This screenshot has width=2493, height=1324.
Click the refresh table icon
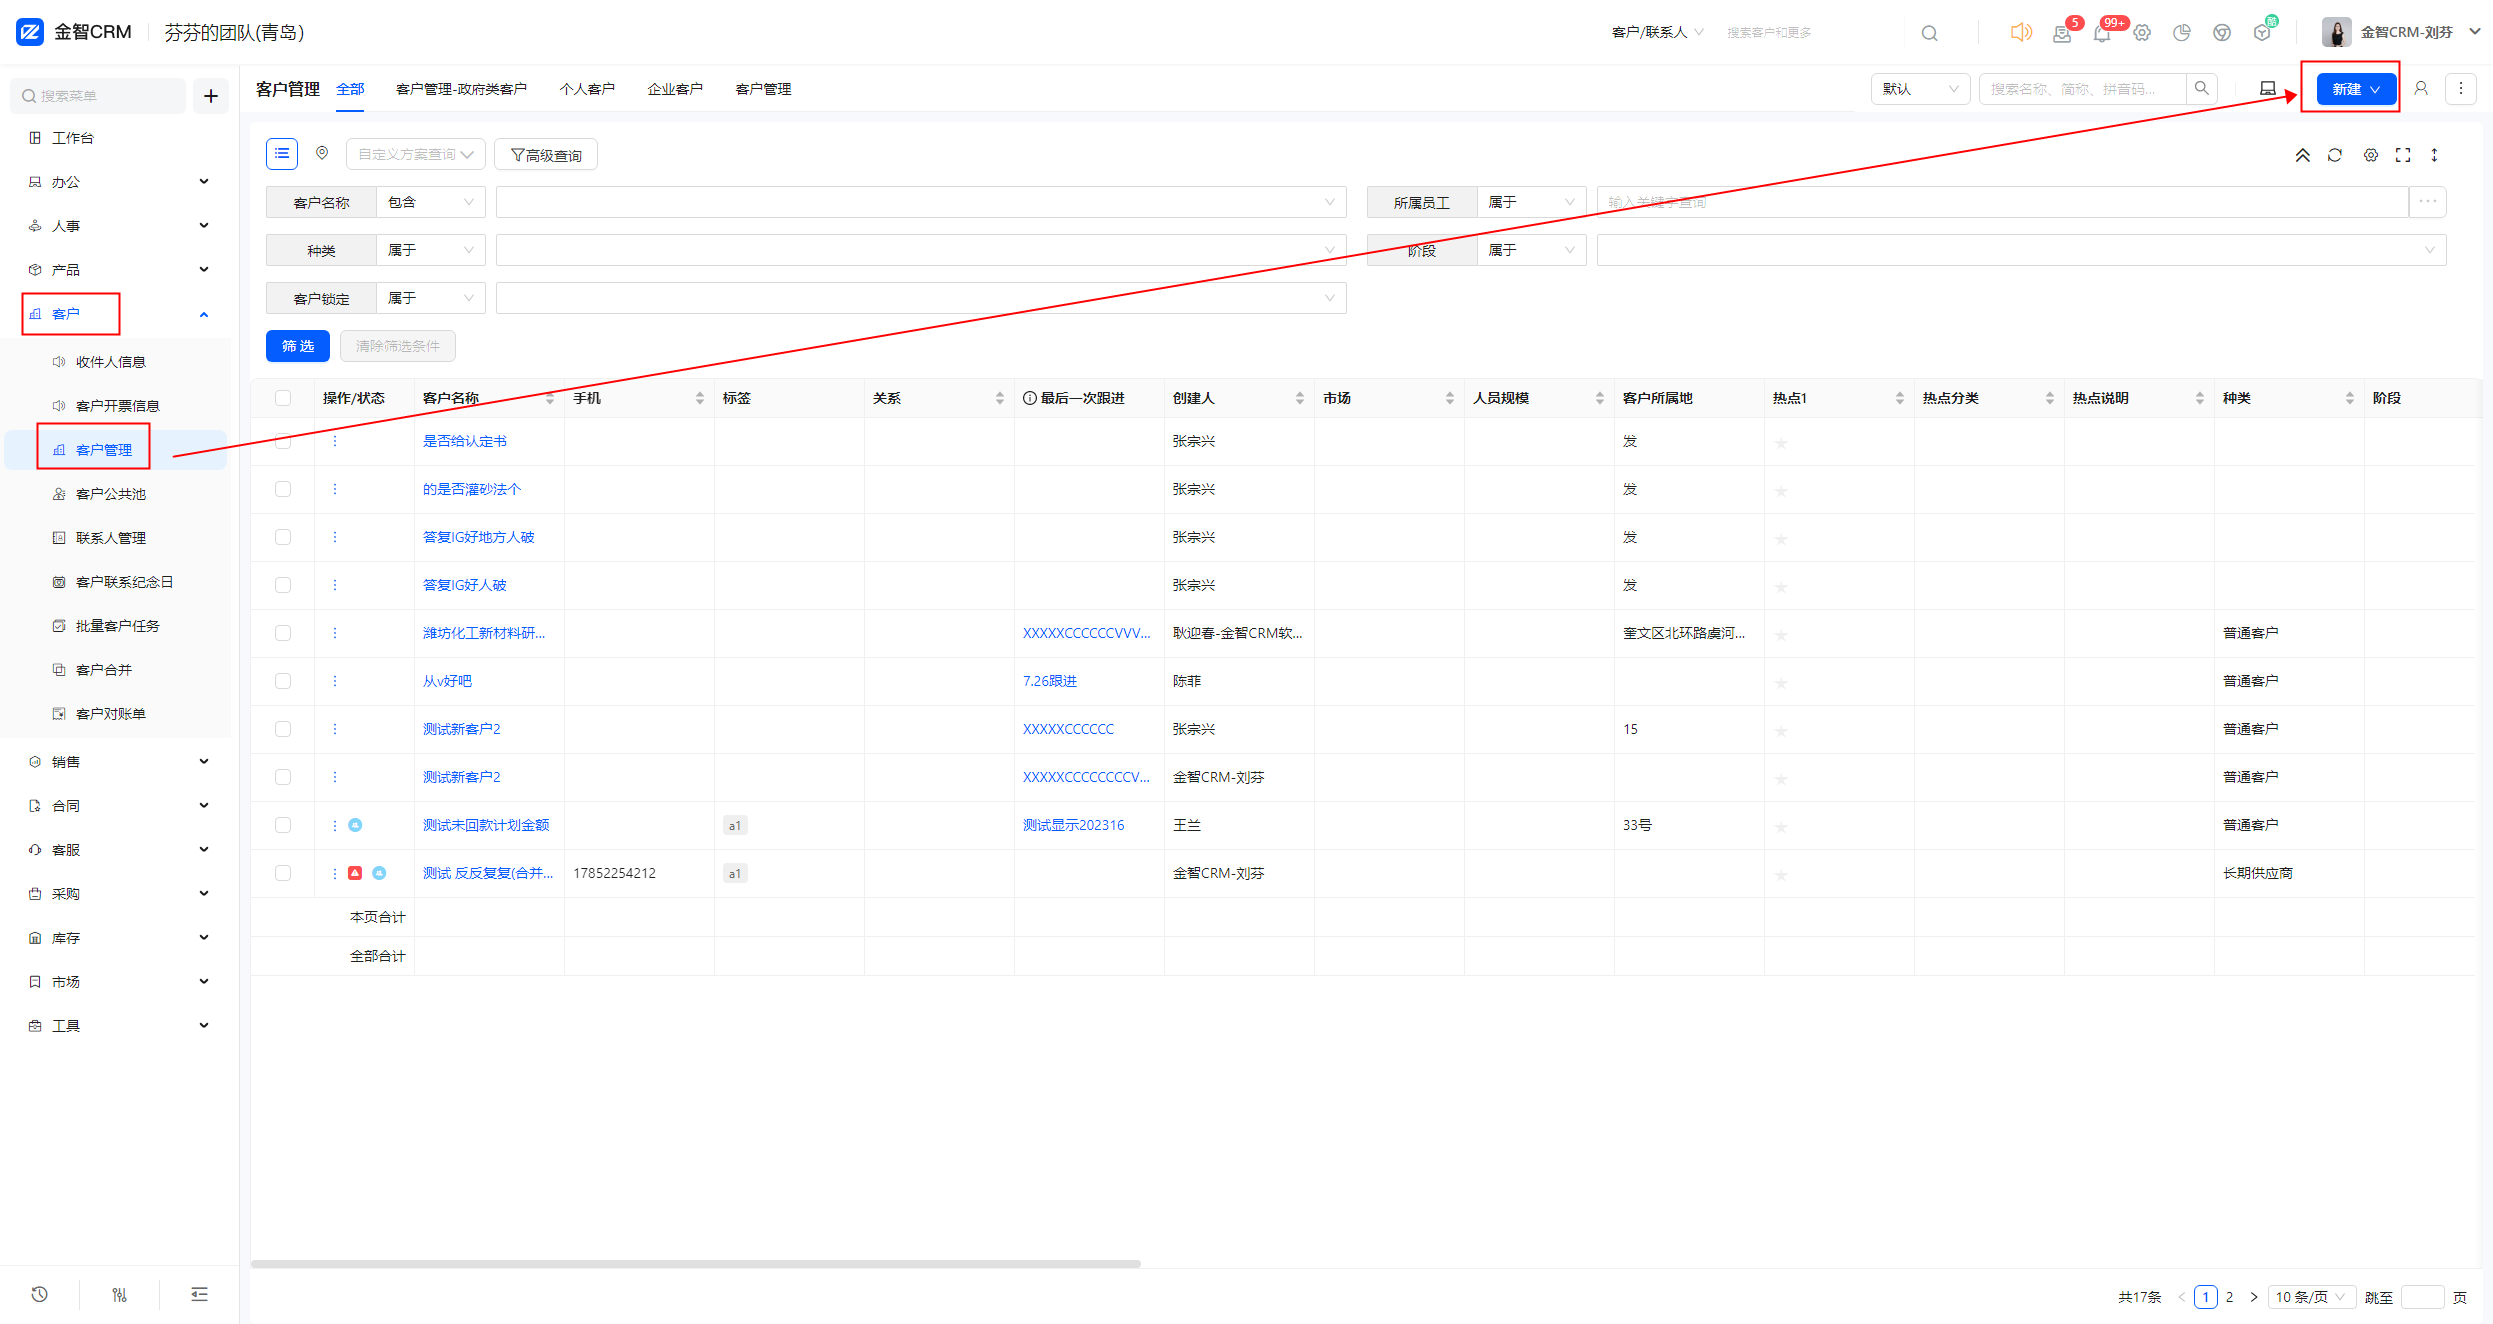coord(2334,155)
